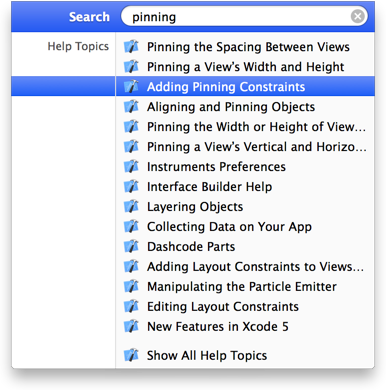
Task: Select Collecting Data on Your App
Action: 245,227
